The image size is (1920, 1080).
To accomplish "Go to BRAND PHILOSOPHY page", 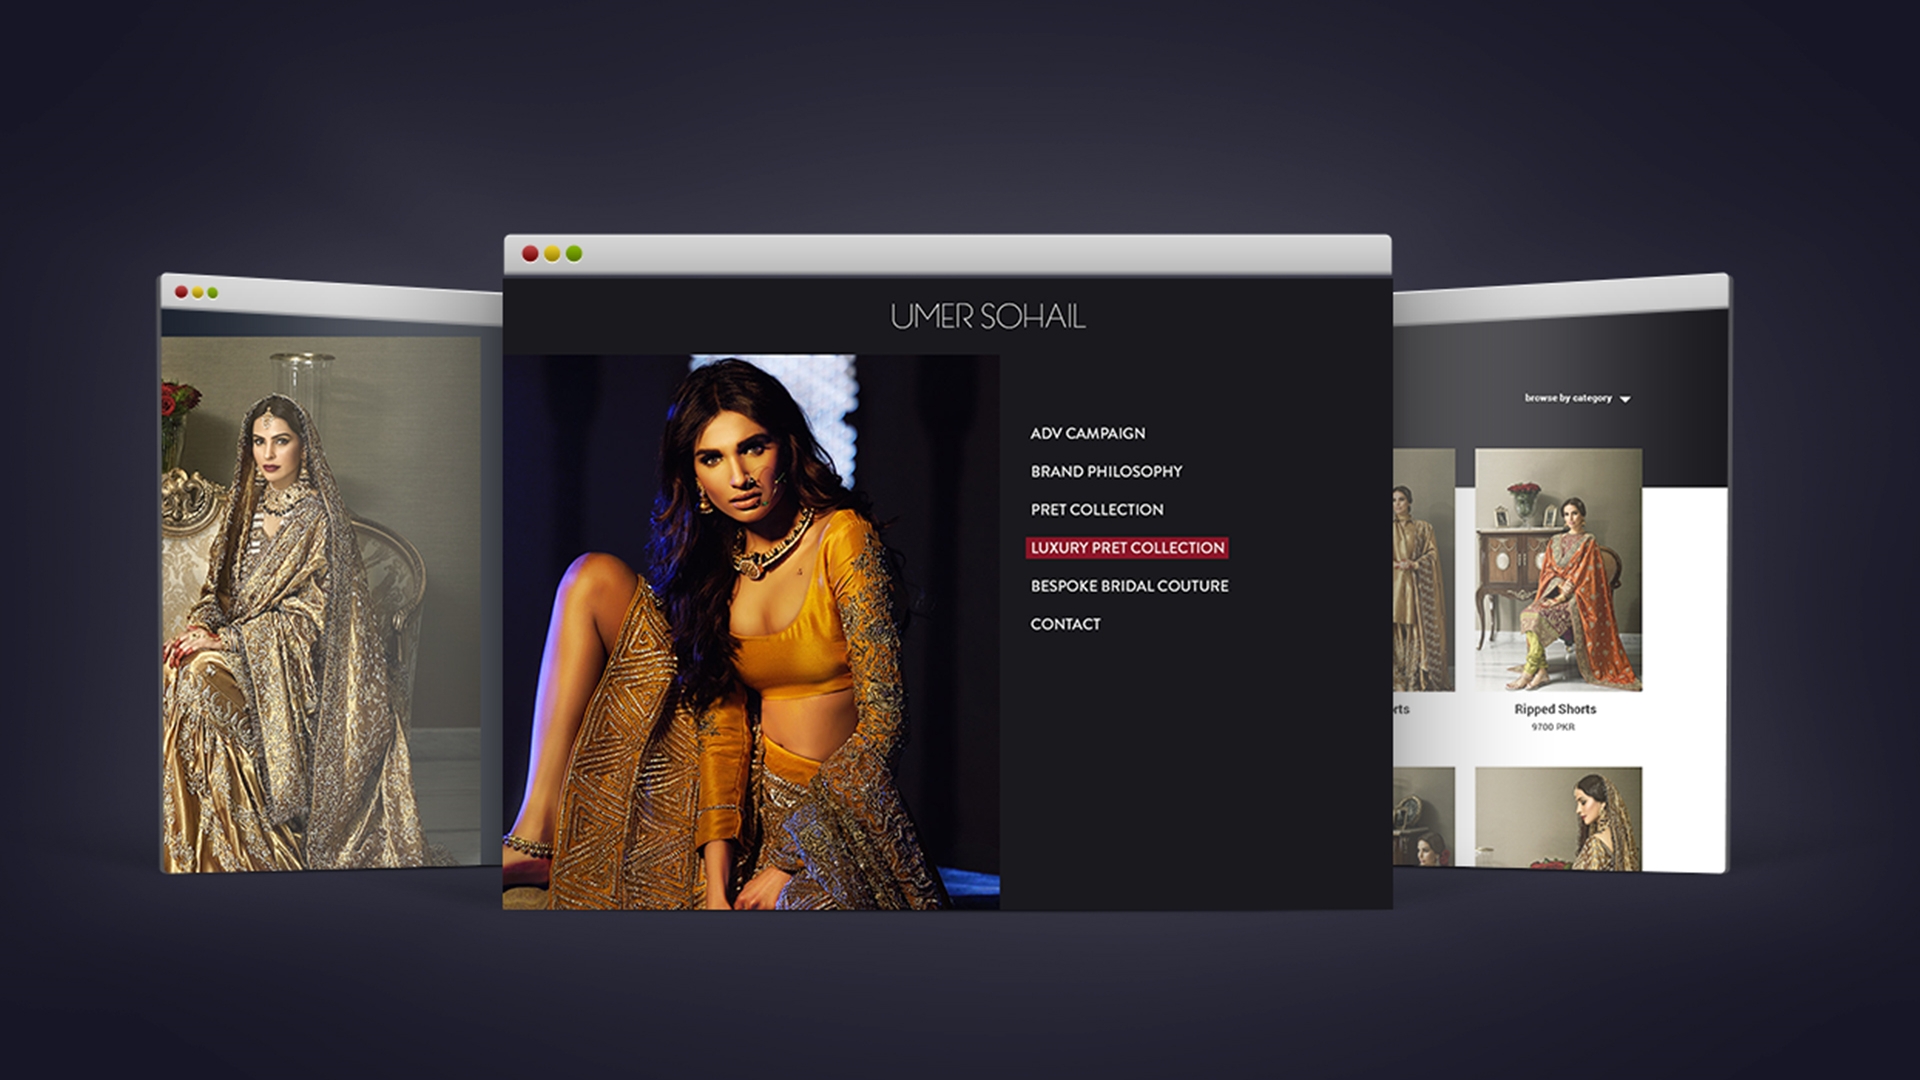I will click(1106, 471).
